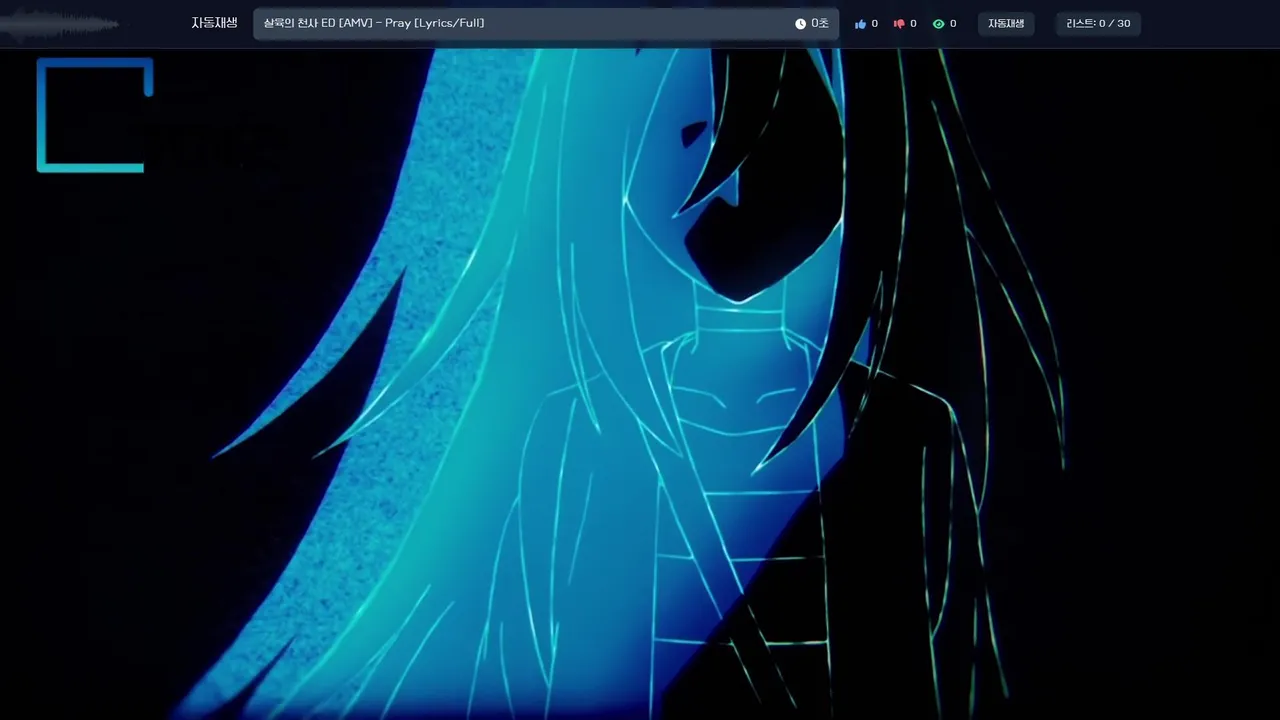Click the clock timer icon
Screen dimensions: 1280x720
coord(800,23)
